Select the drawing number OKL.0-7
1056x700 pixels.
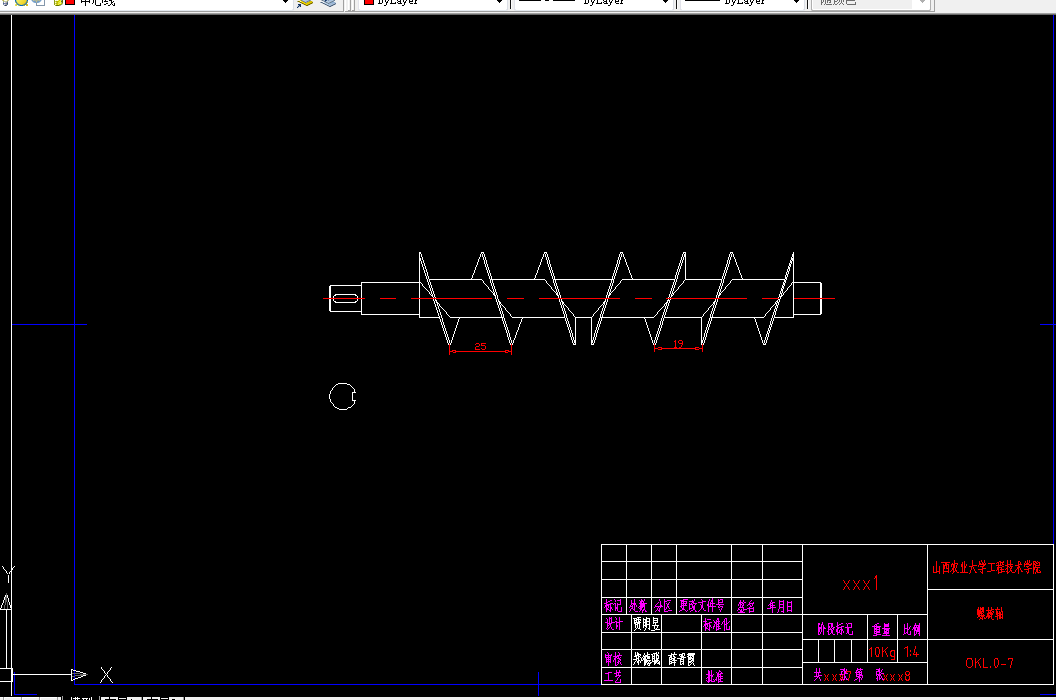989,663
